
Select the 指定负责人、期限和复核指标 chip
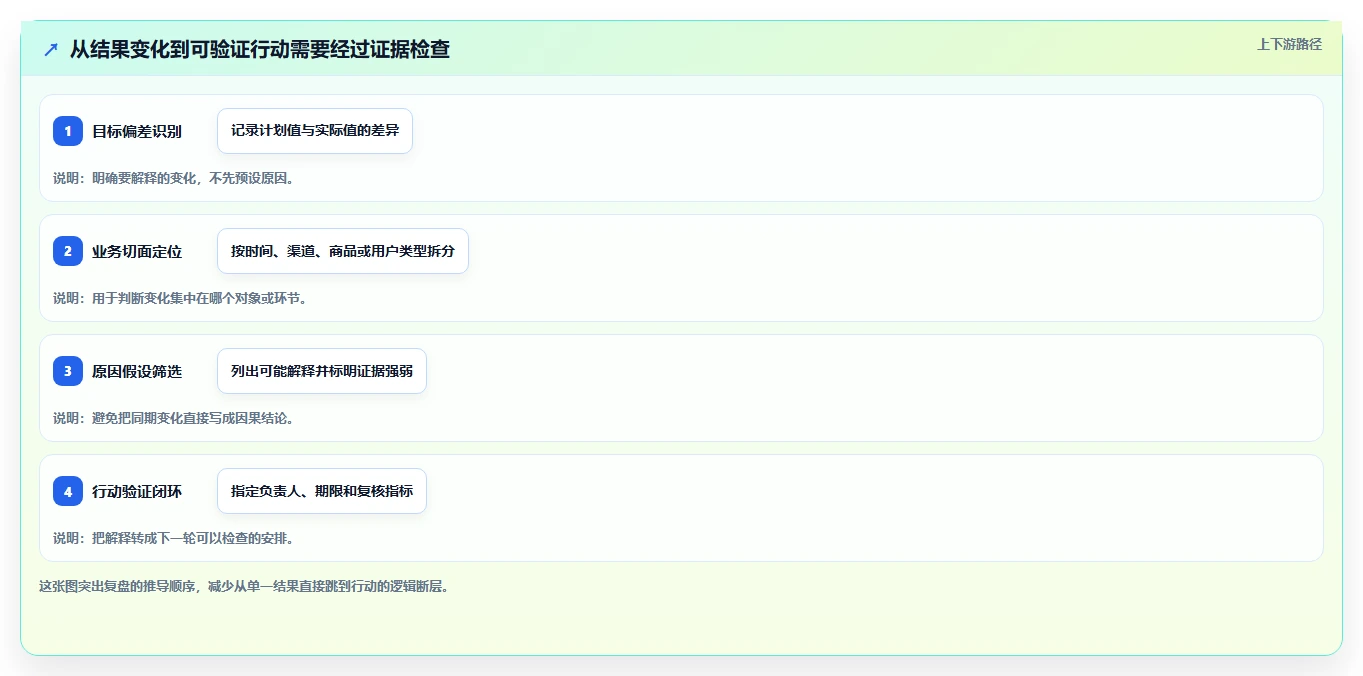tap(322, 491)
